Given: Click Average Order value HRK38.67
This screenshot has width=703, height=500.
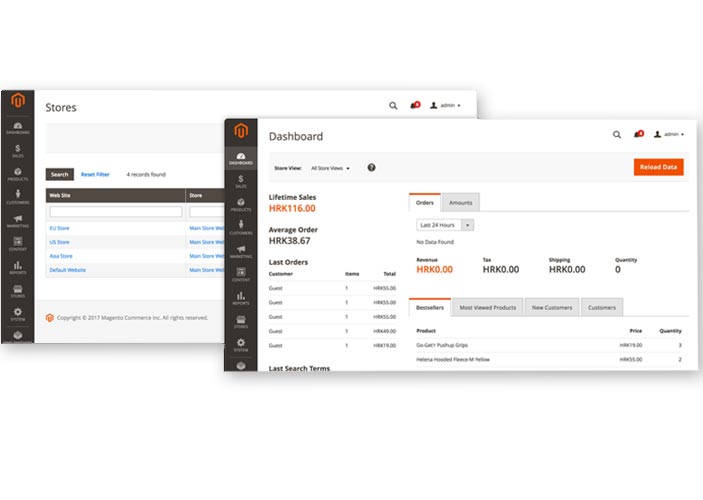Looking at the screenshot, I should coord(289,241).
